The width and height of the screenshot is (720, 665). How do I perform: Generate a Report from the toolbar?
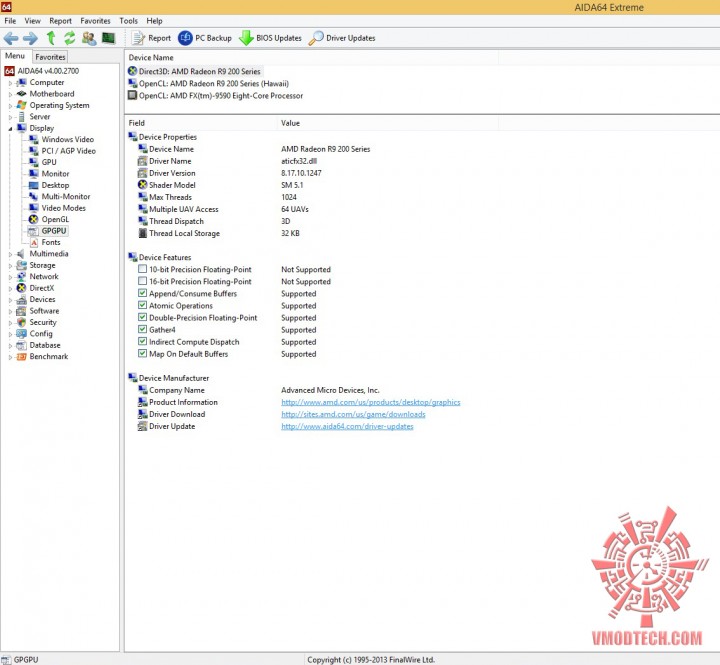pyautogui.click(x=151, y=38)
